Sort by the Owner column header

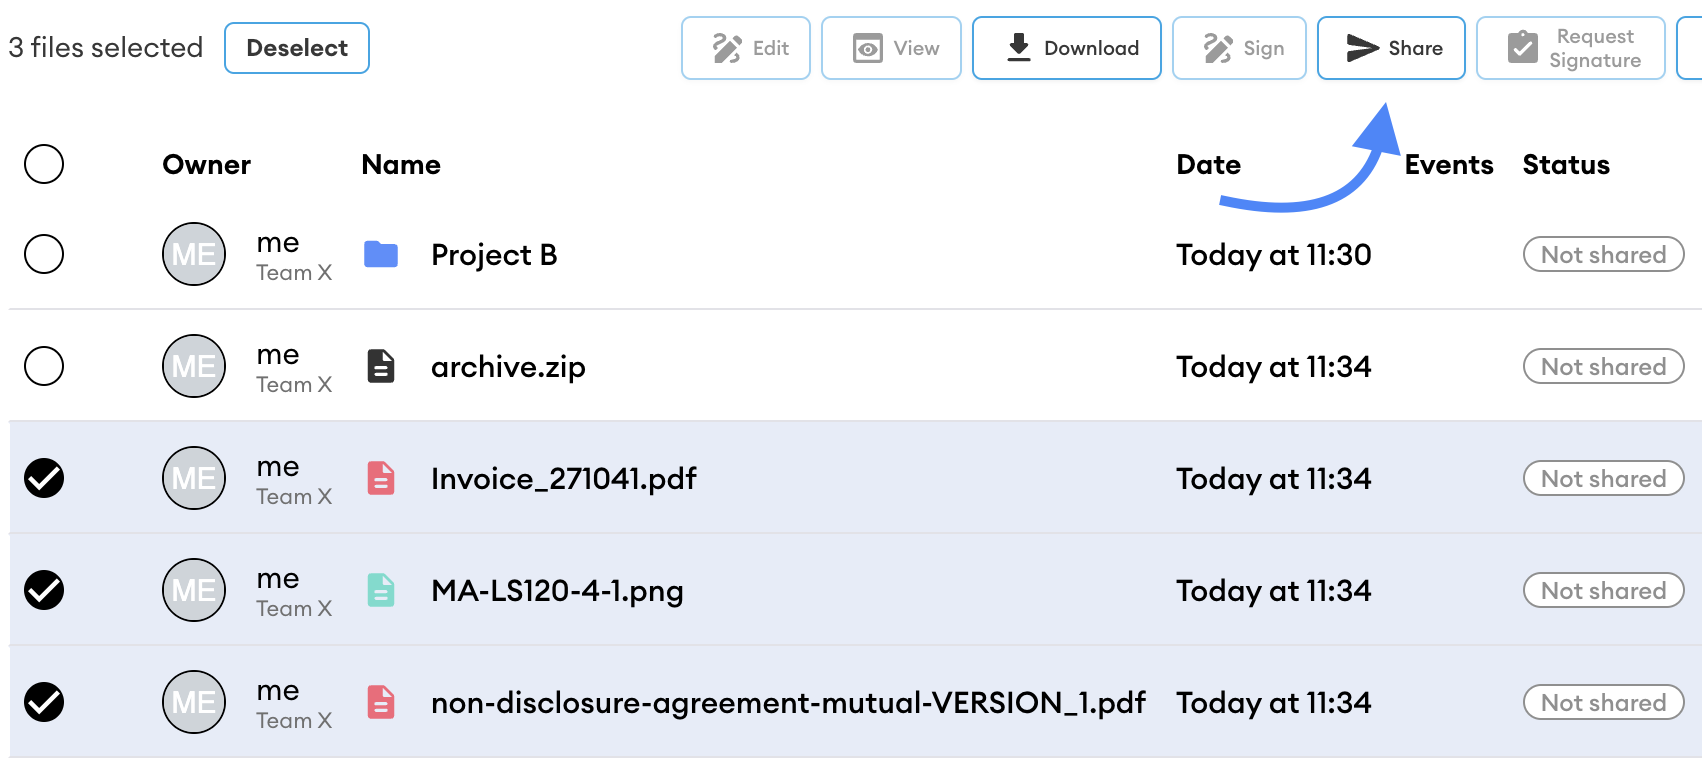coord(207,165)
